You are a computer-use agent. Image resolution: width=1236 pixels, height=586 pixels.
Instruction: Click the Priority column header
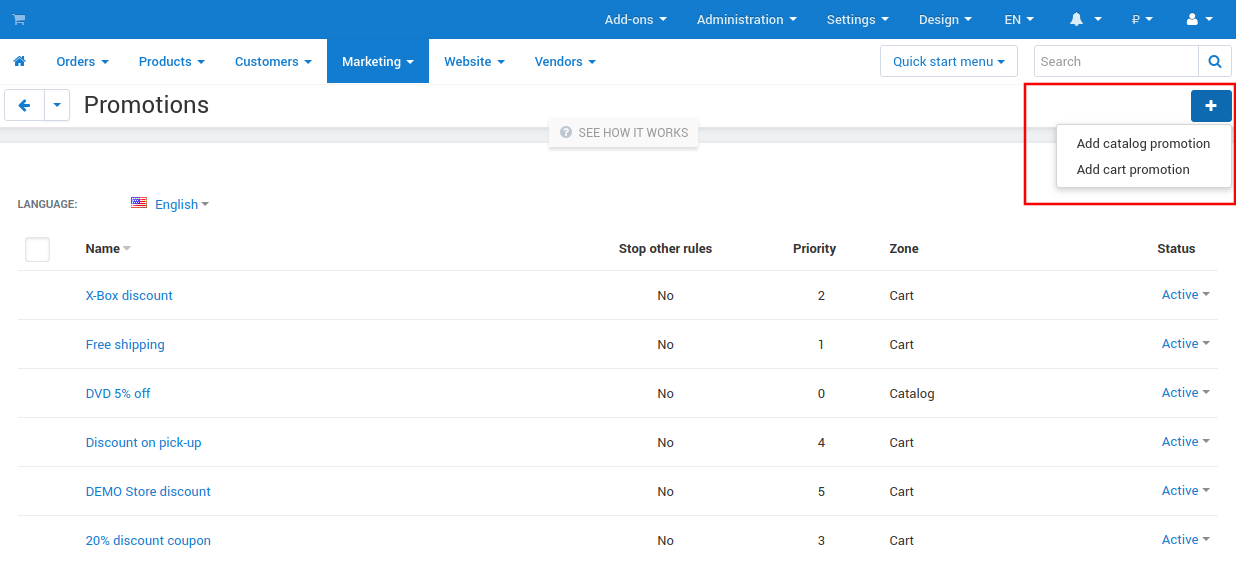tap(814, 249)
